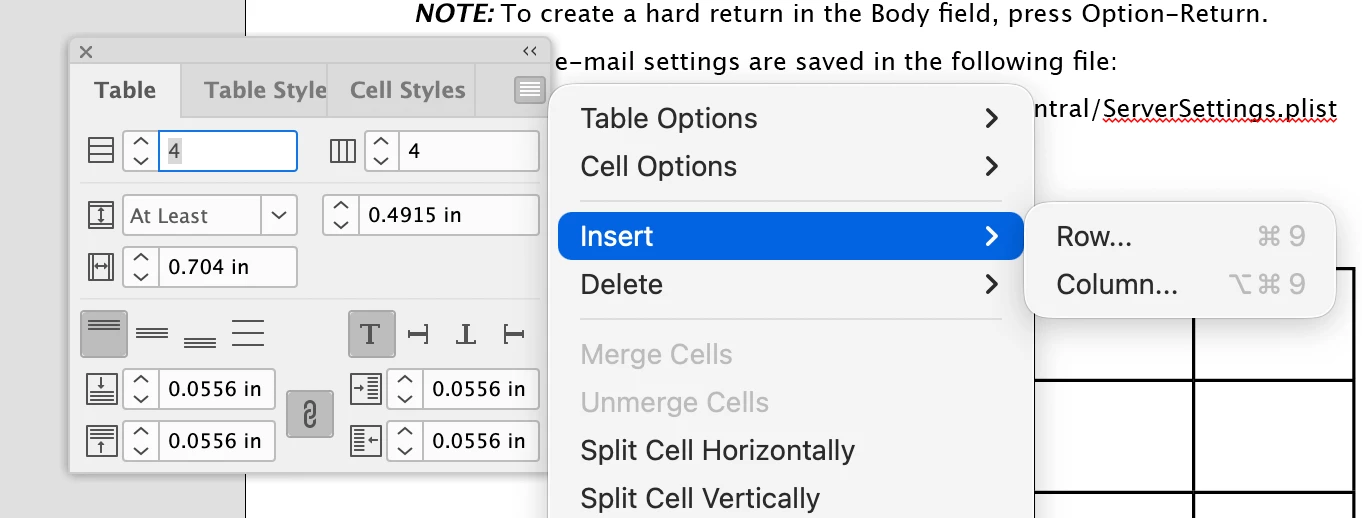Switch to the Cell Styles tab

click(408, 90)
